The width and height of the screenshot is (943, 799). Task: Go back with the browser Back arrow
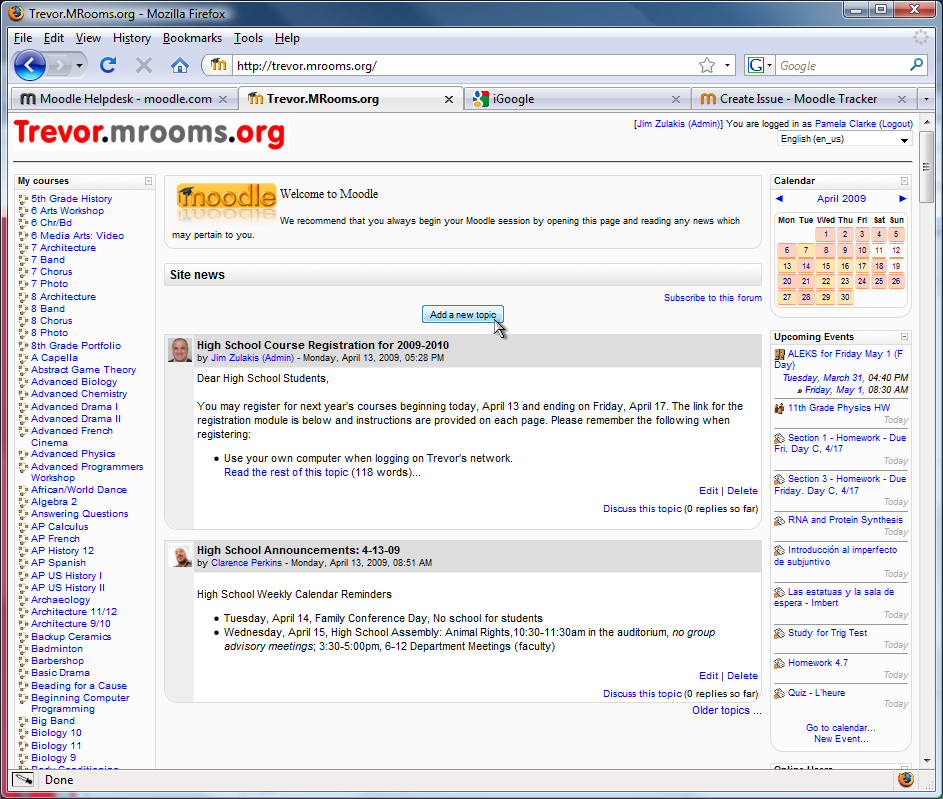pyautogui.click(x=29, y=65)
